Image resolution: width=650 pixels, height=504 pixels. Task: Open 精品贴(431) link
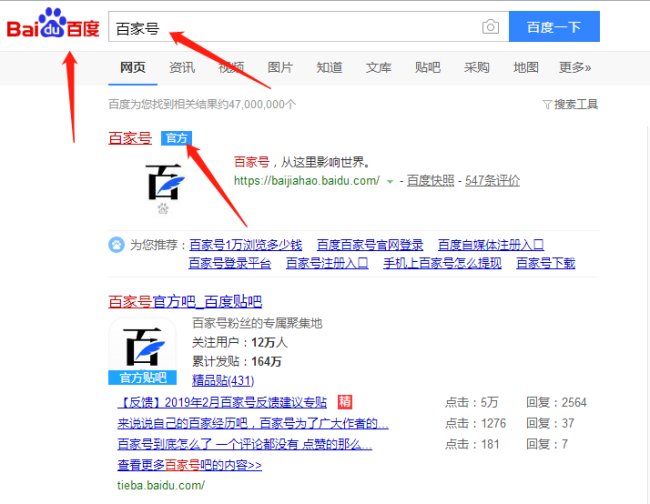[x=223, y=380]
